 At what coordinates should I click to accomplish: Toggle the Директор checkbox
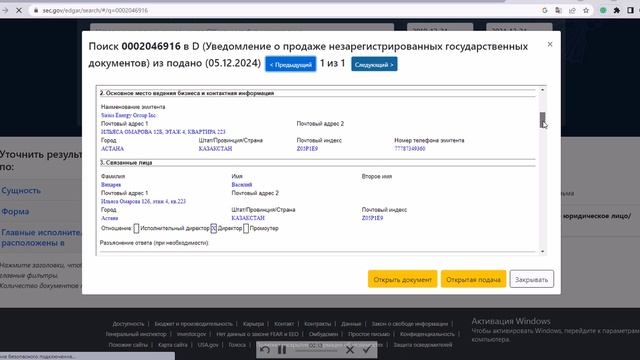(x=213, y=229)
